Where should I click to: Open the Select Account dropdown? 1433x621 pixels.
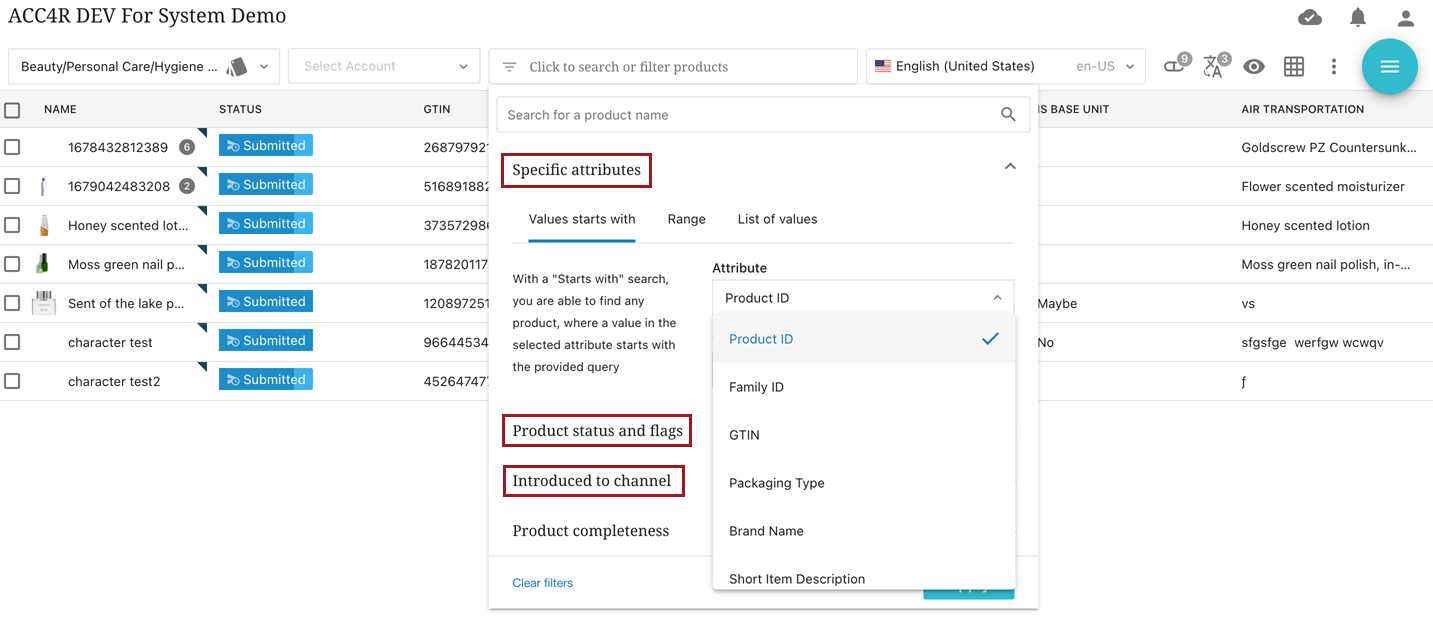[x=383, y=66]
